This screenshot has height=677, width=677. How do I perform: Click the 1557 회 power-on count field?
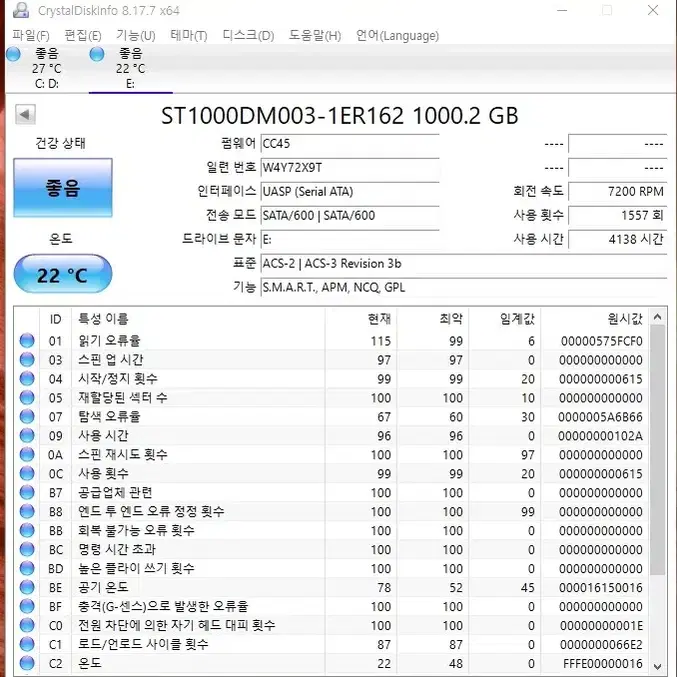[618, 215]
